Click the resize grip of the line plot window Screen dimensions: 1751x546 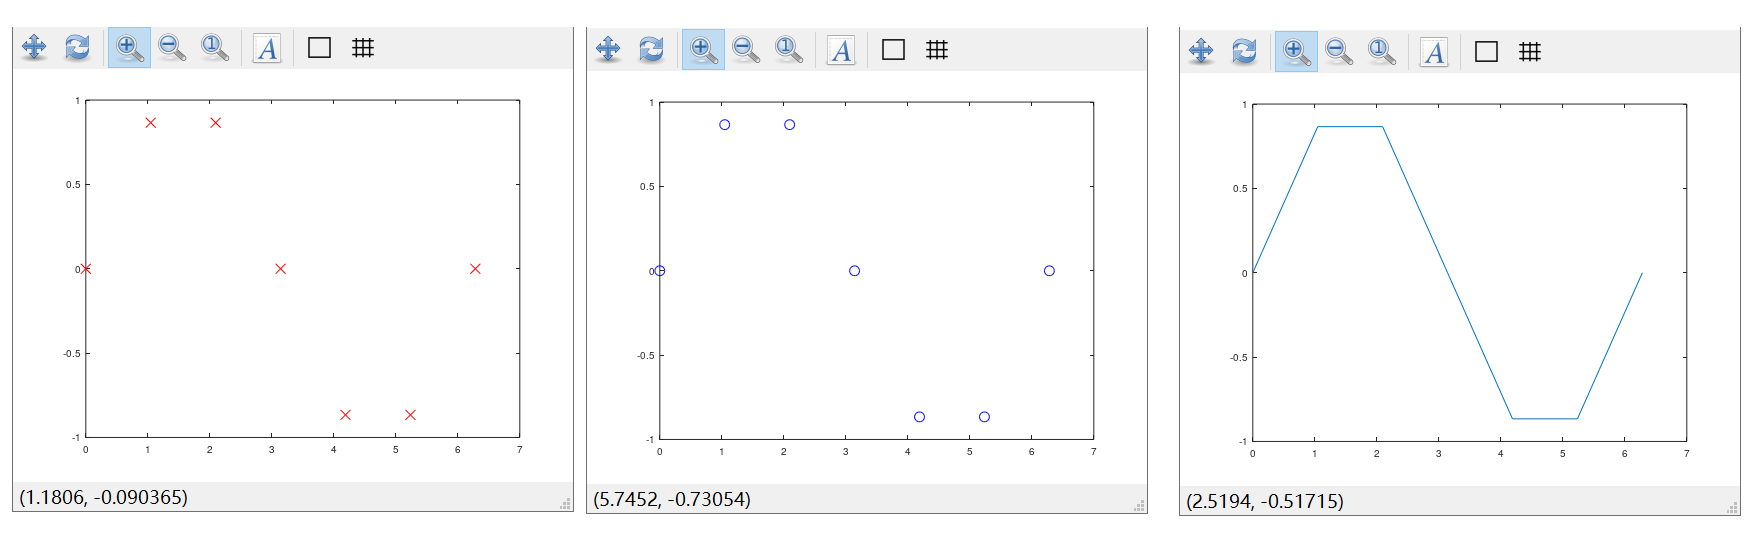[1732, 508]
